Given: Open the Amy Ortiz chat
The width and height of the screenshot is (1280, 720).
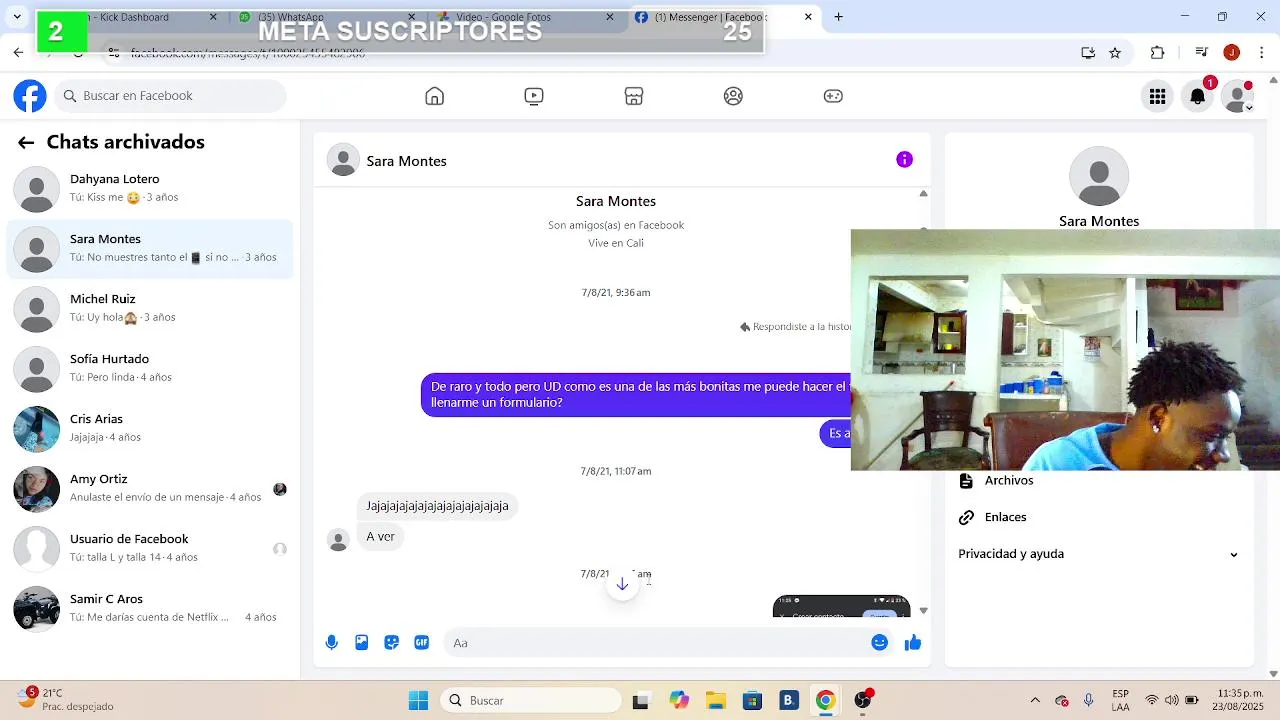Looking at the screenshot, I should (x=150, y=488).
